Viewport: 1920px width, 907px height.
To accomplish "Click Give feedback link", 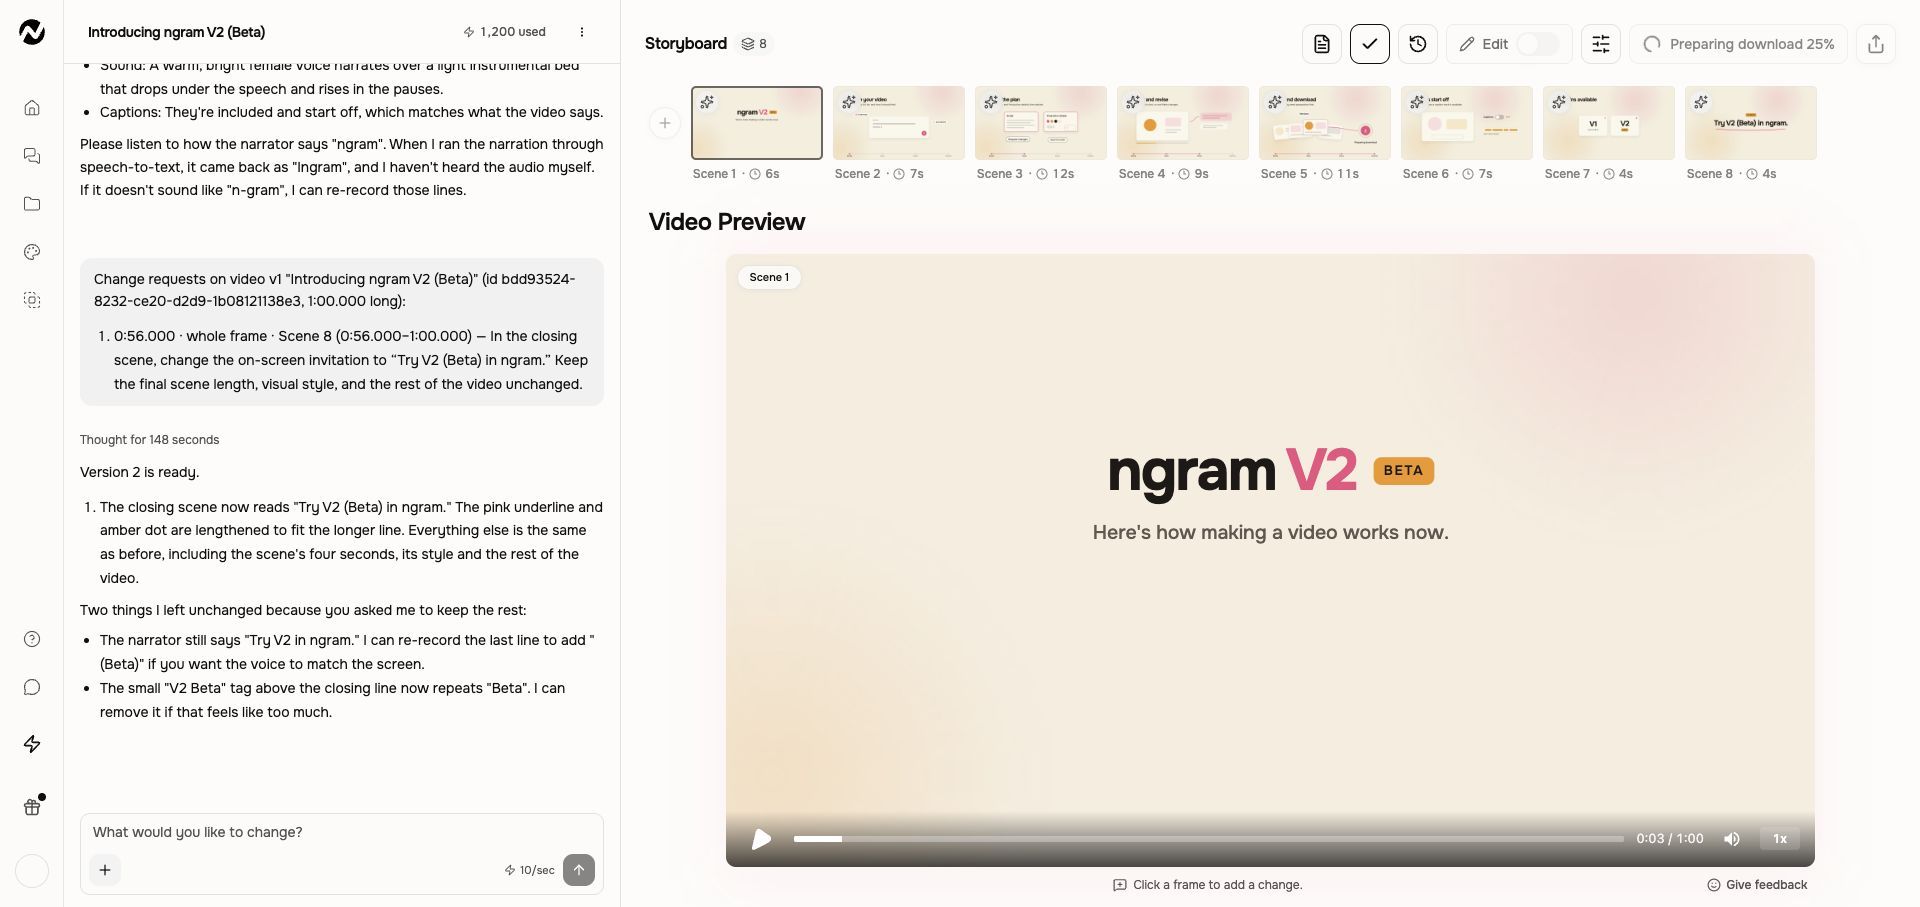I will 1757,885.
